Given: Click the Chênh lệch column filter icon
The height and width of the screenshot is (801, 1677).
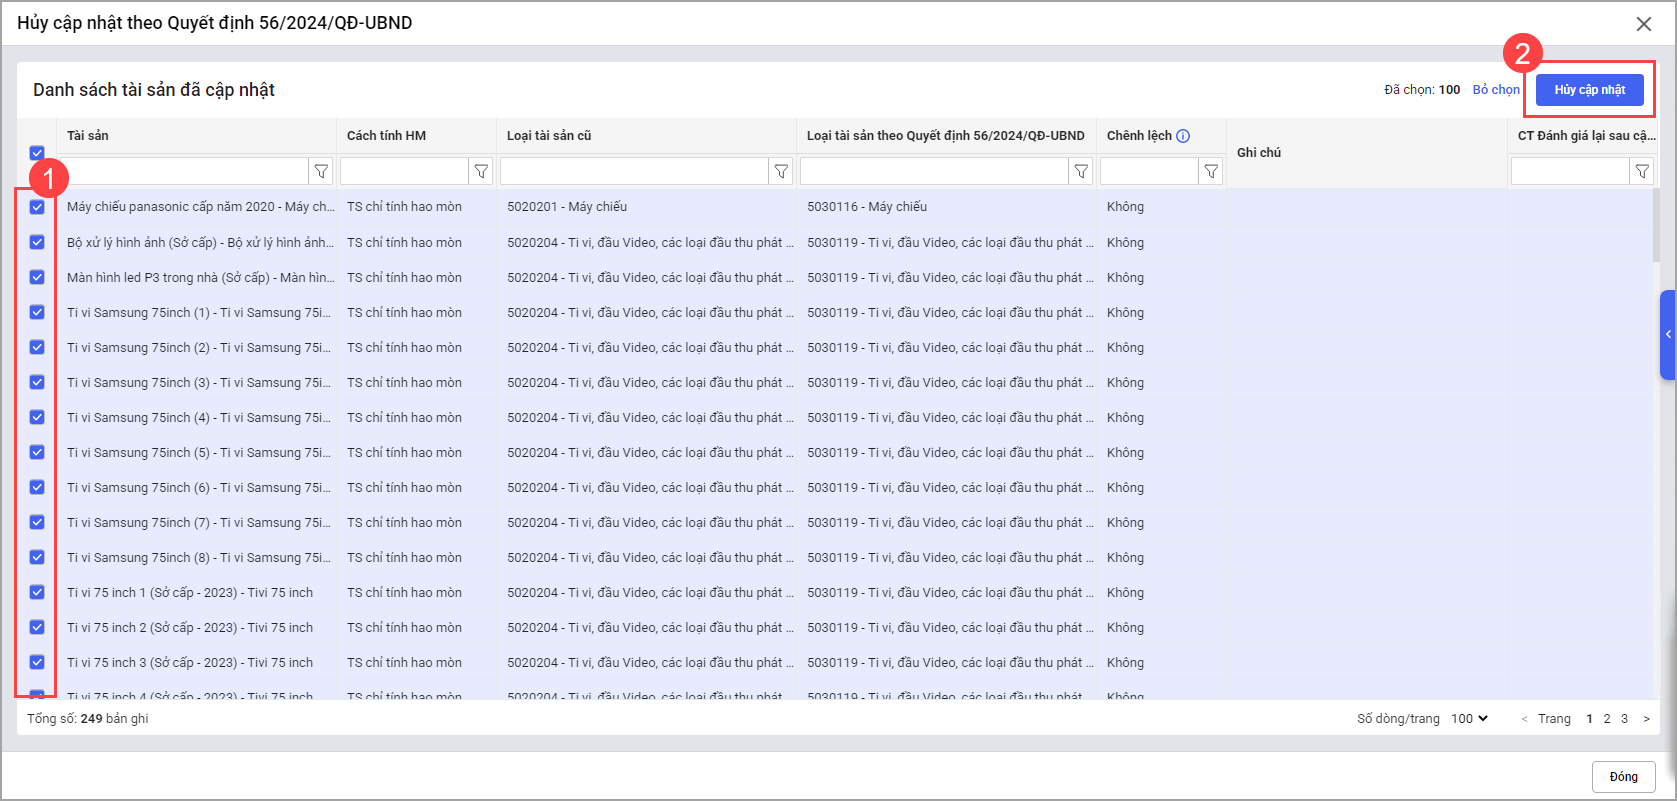Looking at the screenshot, I should click(1211, 172).
